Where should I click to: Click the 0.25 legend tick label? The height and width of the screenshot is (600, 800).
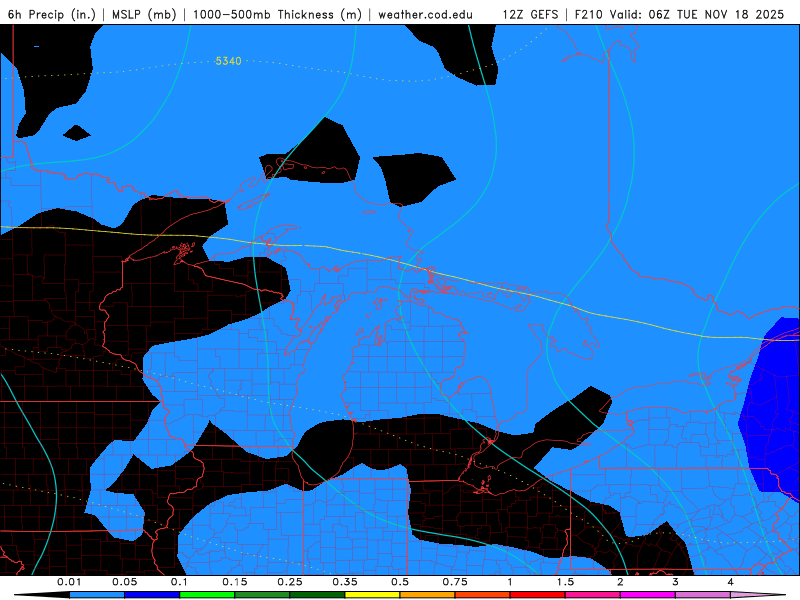pyautogui.click(x=289, y=582)
